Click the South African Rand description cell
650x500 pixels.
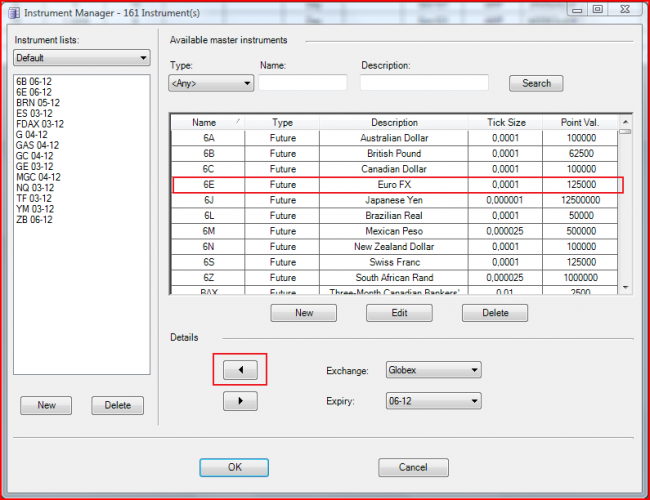pyautogui.click(x=394, y=278)
